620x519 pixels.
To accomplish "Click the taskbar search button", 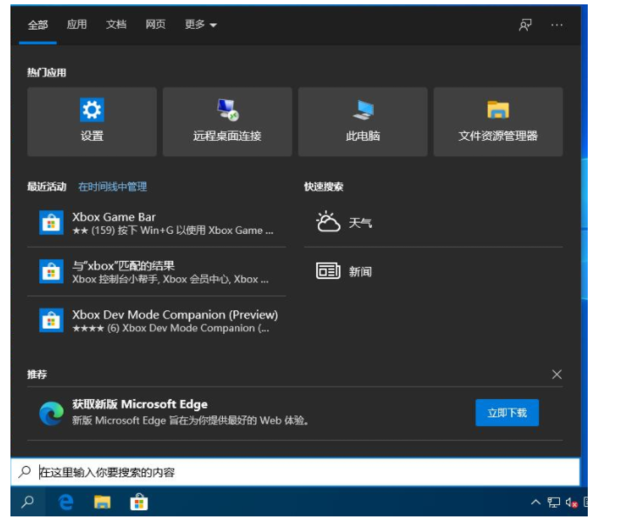I will click(x=28, y=502).
